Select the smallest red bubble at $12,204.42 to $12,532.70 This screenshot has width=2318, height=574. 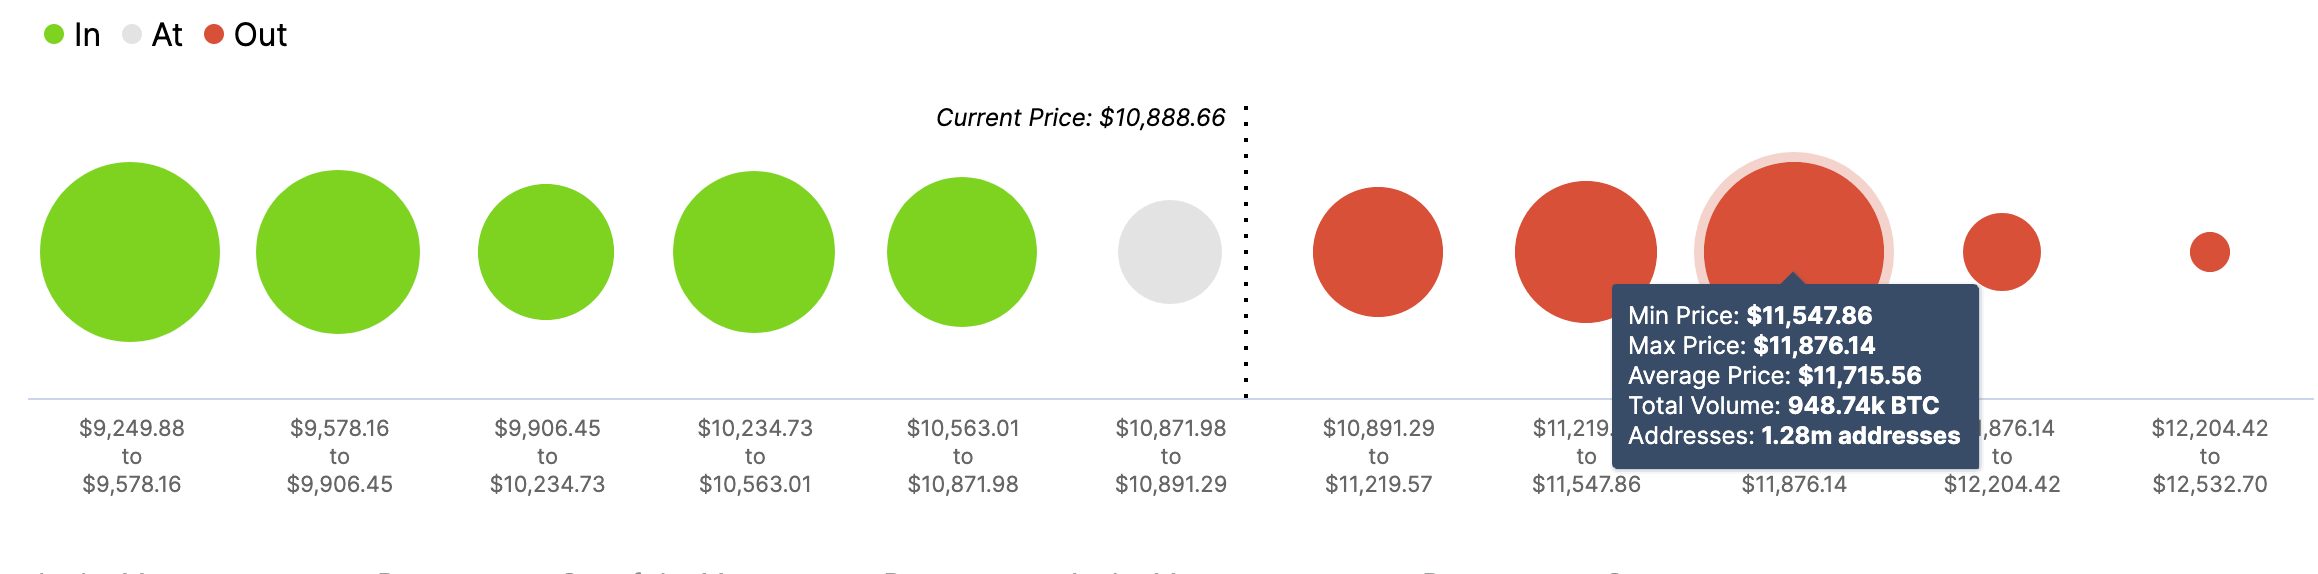coord(2210,252)
